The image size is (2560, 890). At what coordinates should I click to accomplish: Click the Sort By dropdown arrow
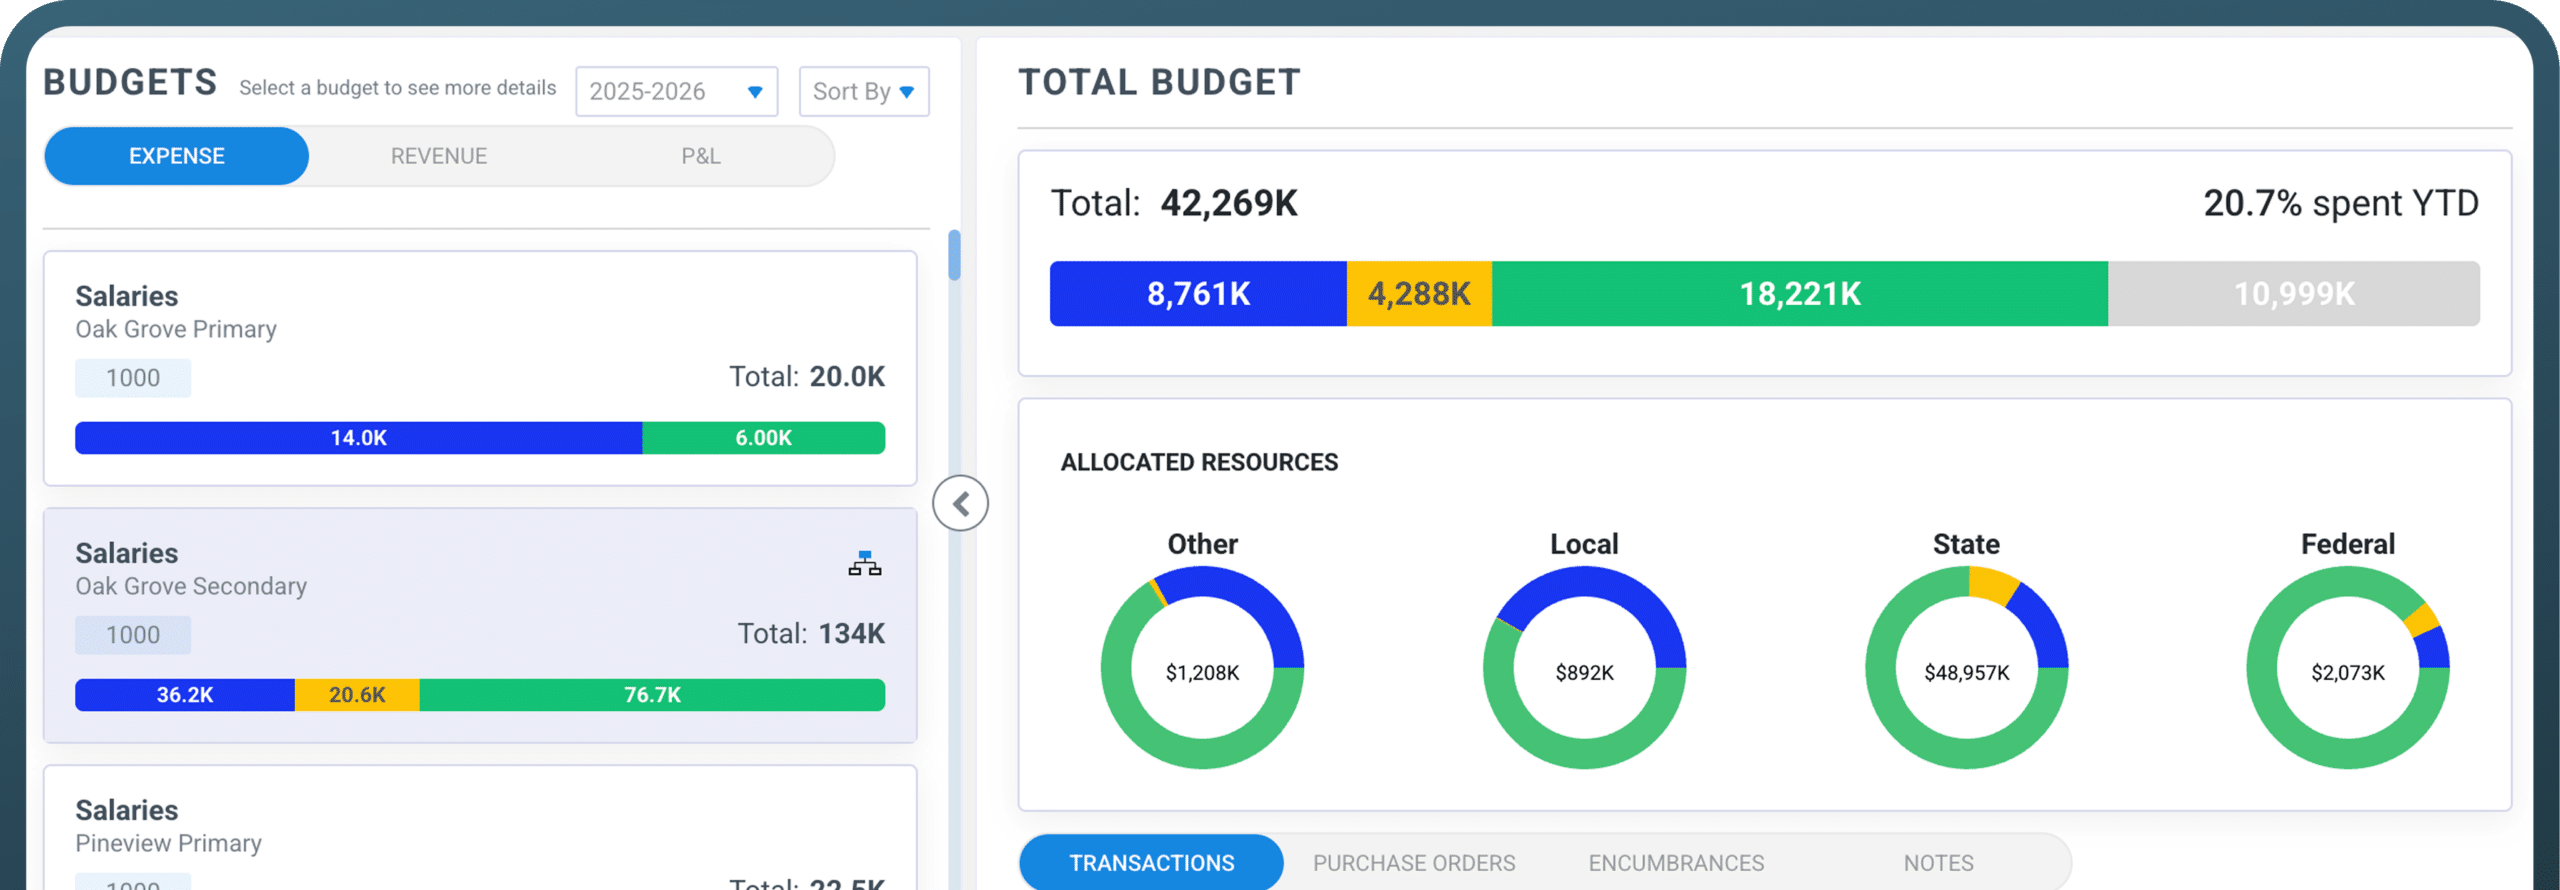(907, 92)
